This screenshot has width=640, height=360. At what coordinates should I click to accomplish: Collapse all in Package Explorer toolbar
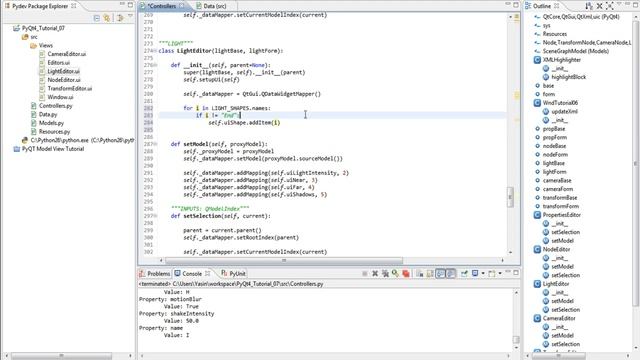click(x=97, y=18)
